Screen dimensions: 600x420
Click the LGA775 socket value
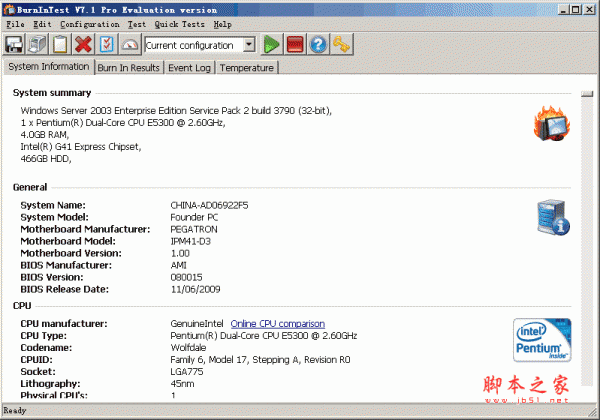pyautogui.click(x=187, y=371)
